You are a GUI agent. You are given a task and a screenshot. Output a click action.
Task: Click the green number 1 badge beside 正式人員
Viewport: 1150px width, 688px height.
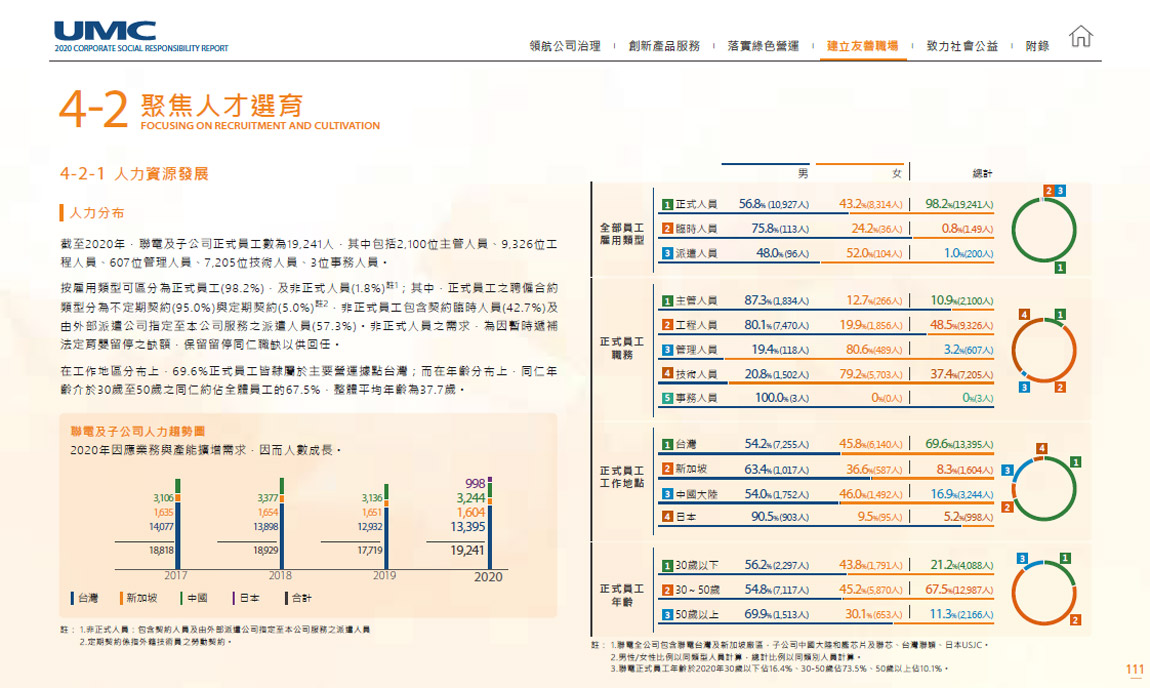point(667,204)
